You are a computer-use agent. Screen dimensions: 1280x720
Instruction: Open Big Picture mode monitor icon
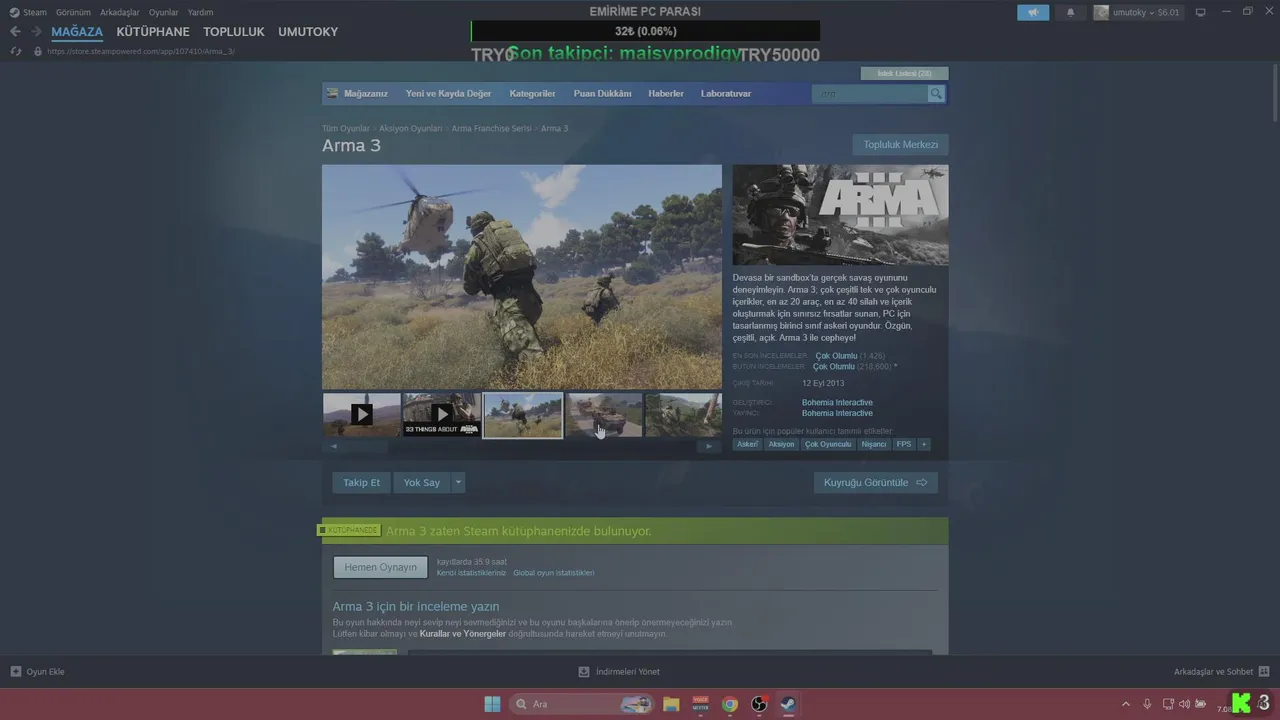1201,12
